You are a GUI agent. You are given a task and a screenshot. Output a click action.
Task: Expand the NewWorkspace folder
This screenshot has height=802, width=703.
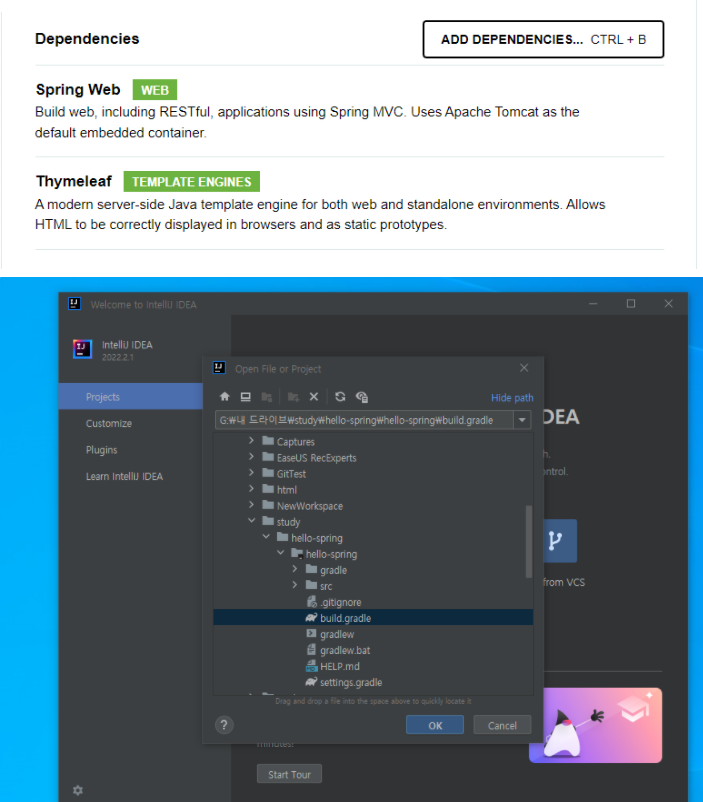pos(251,505)
